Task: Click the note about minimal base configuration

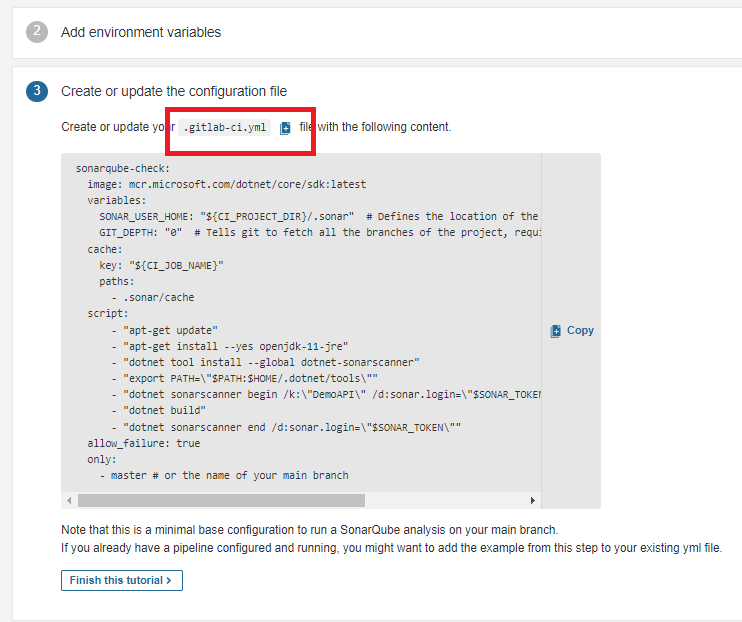Action: [309, 530]
